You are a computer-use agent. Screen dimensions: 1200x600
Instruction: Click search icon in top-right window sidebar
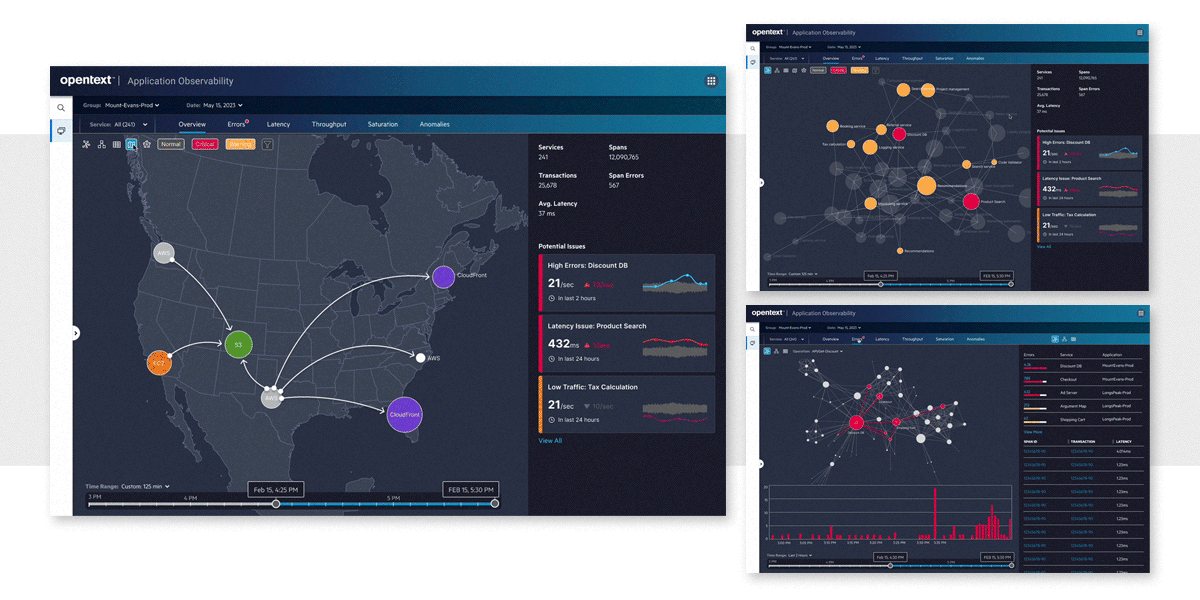coord(753,47)
